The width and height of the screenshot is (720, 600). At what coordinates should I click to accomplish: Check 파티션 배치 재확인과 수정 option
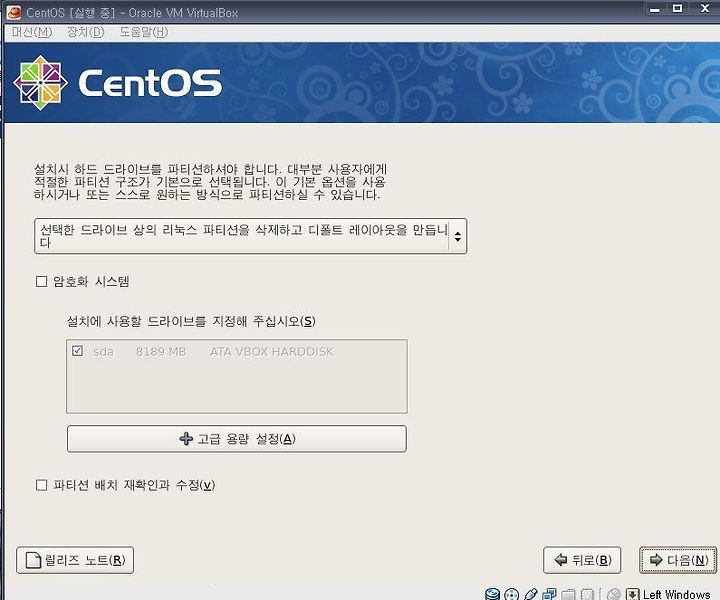[x=41, y=485]
